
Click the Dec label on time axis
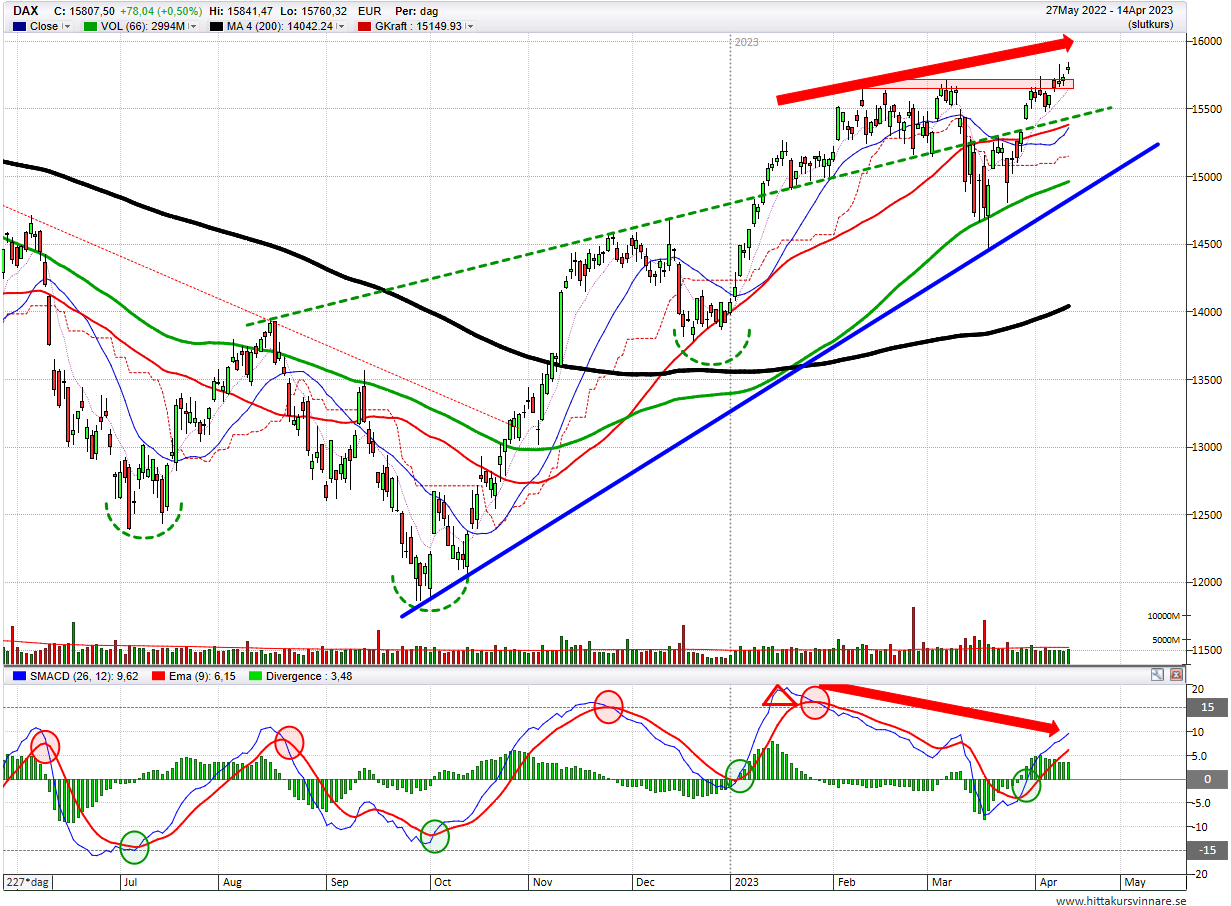pyautogui.click(x=645, y=883)
